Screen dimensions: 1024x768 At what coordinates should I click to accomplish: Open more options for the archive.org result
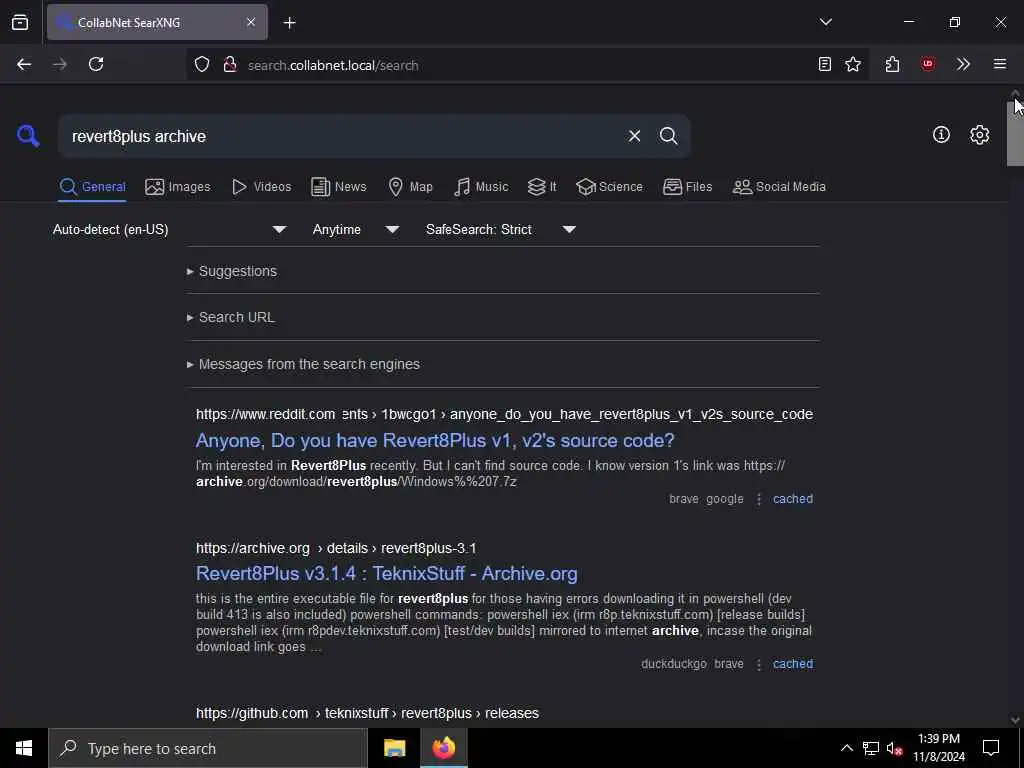(x=759, y=664)
